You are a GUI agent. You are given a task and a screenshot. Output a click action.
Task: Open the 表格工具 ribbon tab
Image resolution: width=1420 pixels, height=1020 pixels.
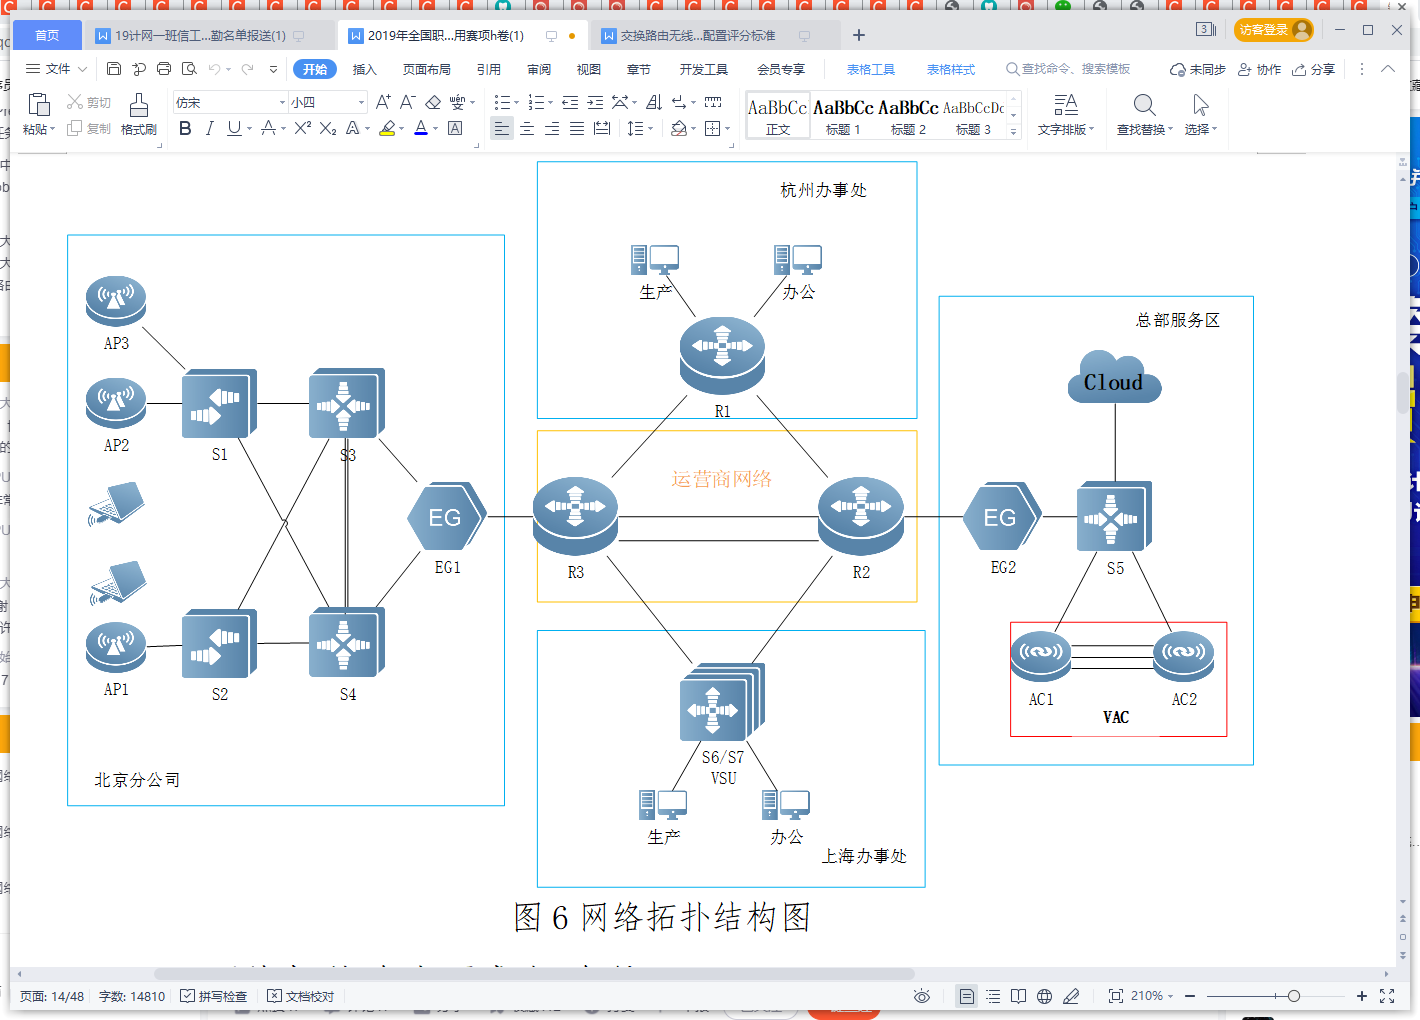(x=871, y=69)
